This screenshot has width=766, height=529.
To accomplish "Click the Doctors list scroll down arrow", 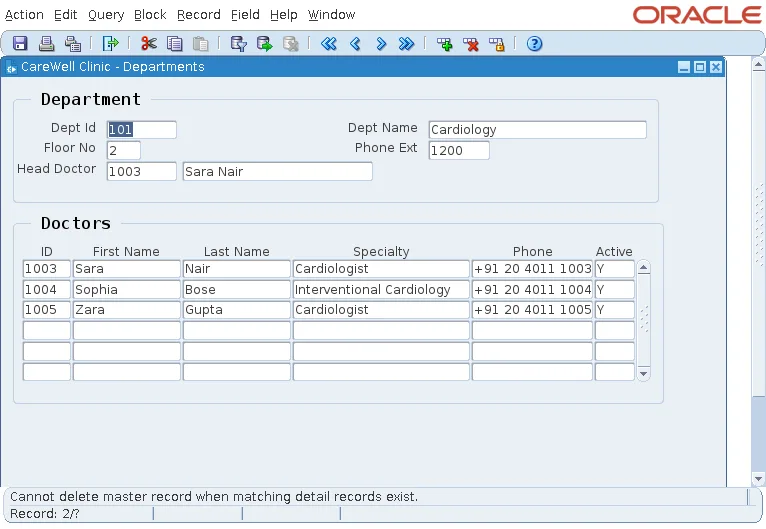I will pos(643,374).
